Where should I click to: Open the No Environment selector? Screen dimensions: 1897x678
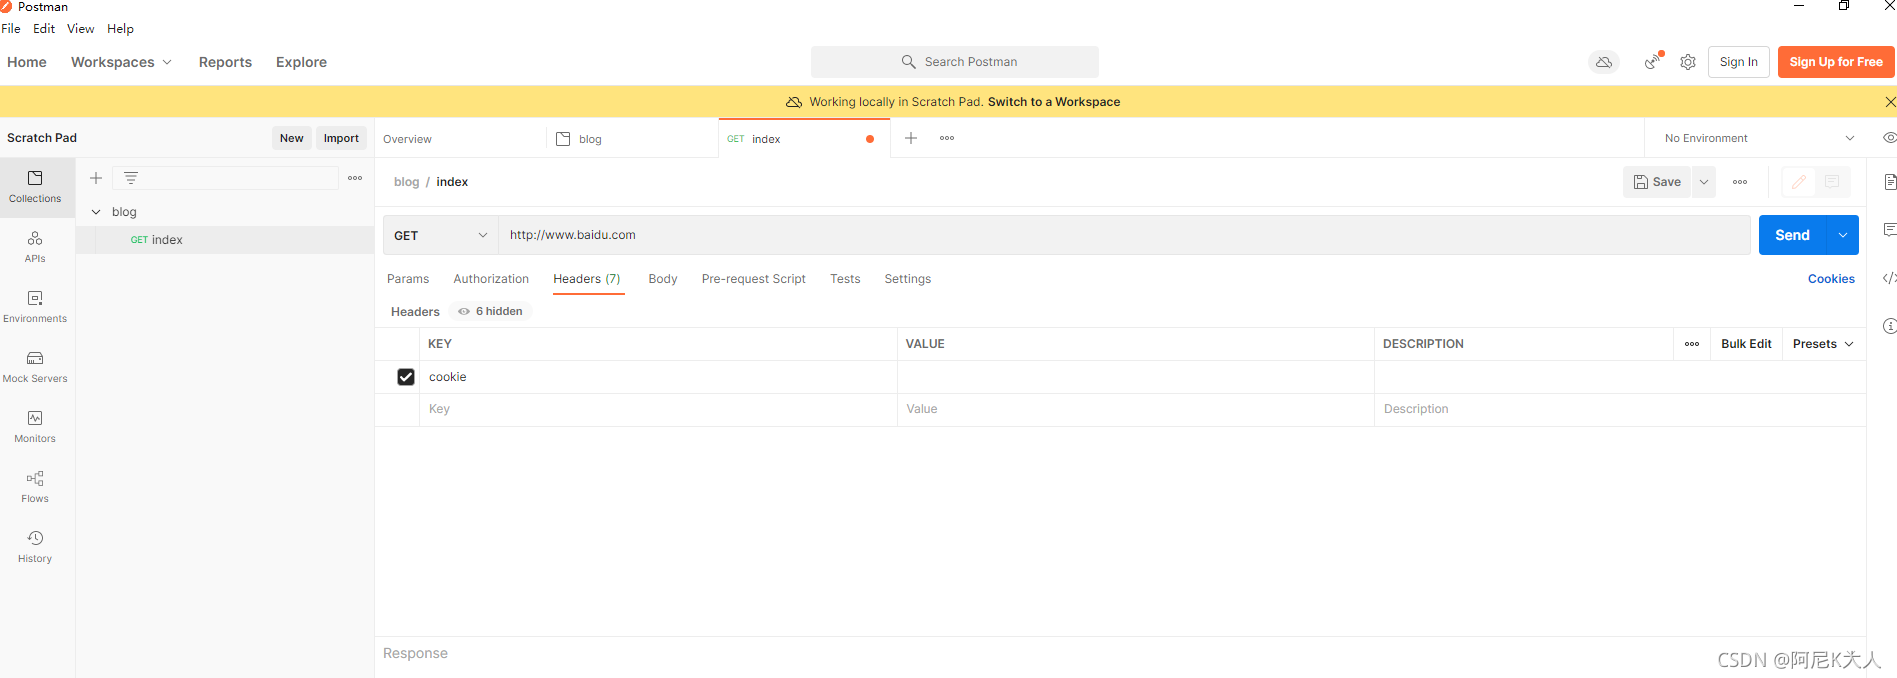tap(1759, 138)
